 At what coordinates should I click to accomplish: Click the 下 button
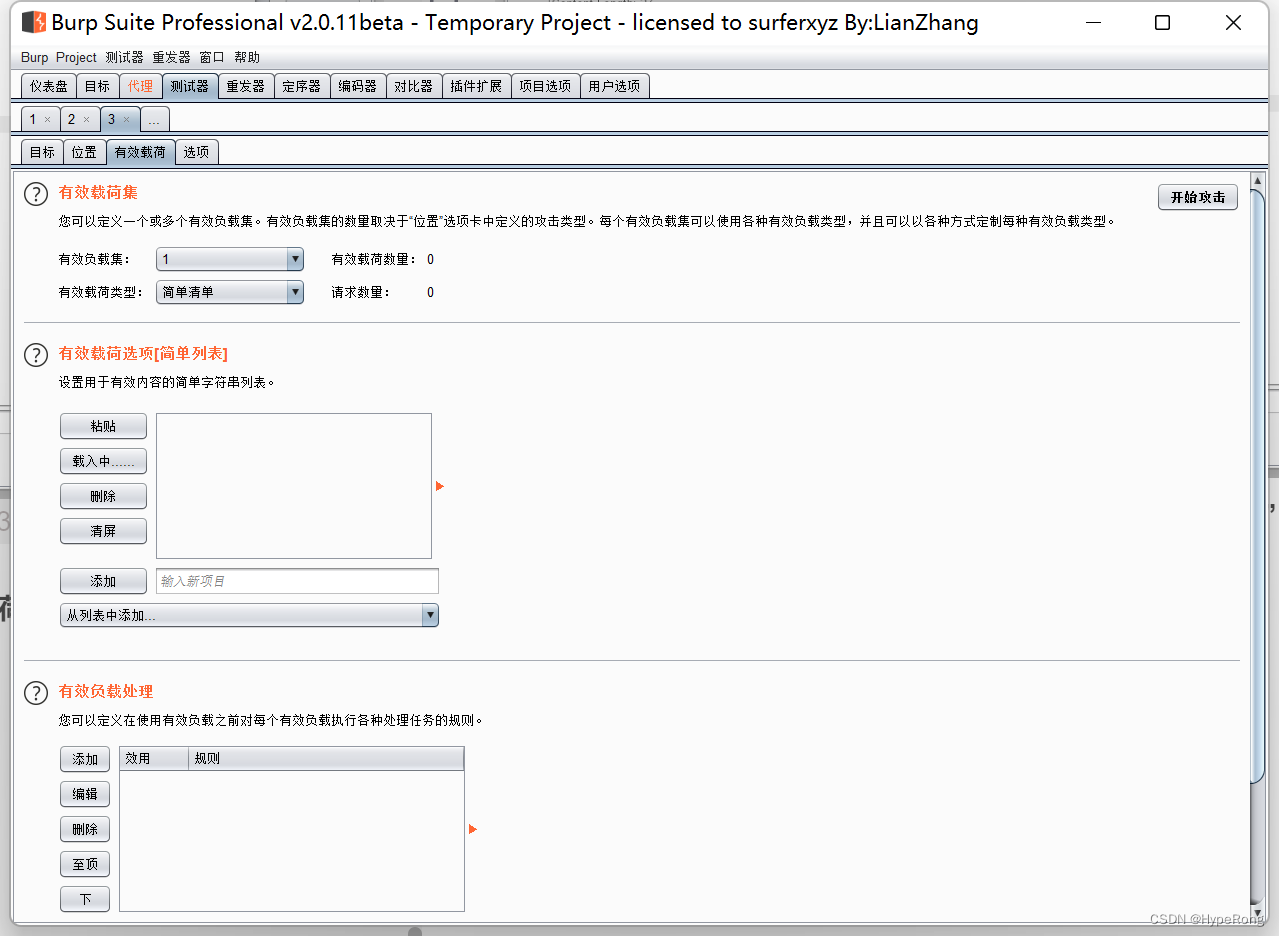pyautogui.click(x=85, y=899)
